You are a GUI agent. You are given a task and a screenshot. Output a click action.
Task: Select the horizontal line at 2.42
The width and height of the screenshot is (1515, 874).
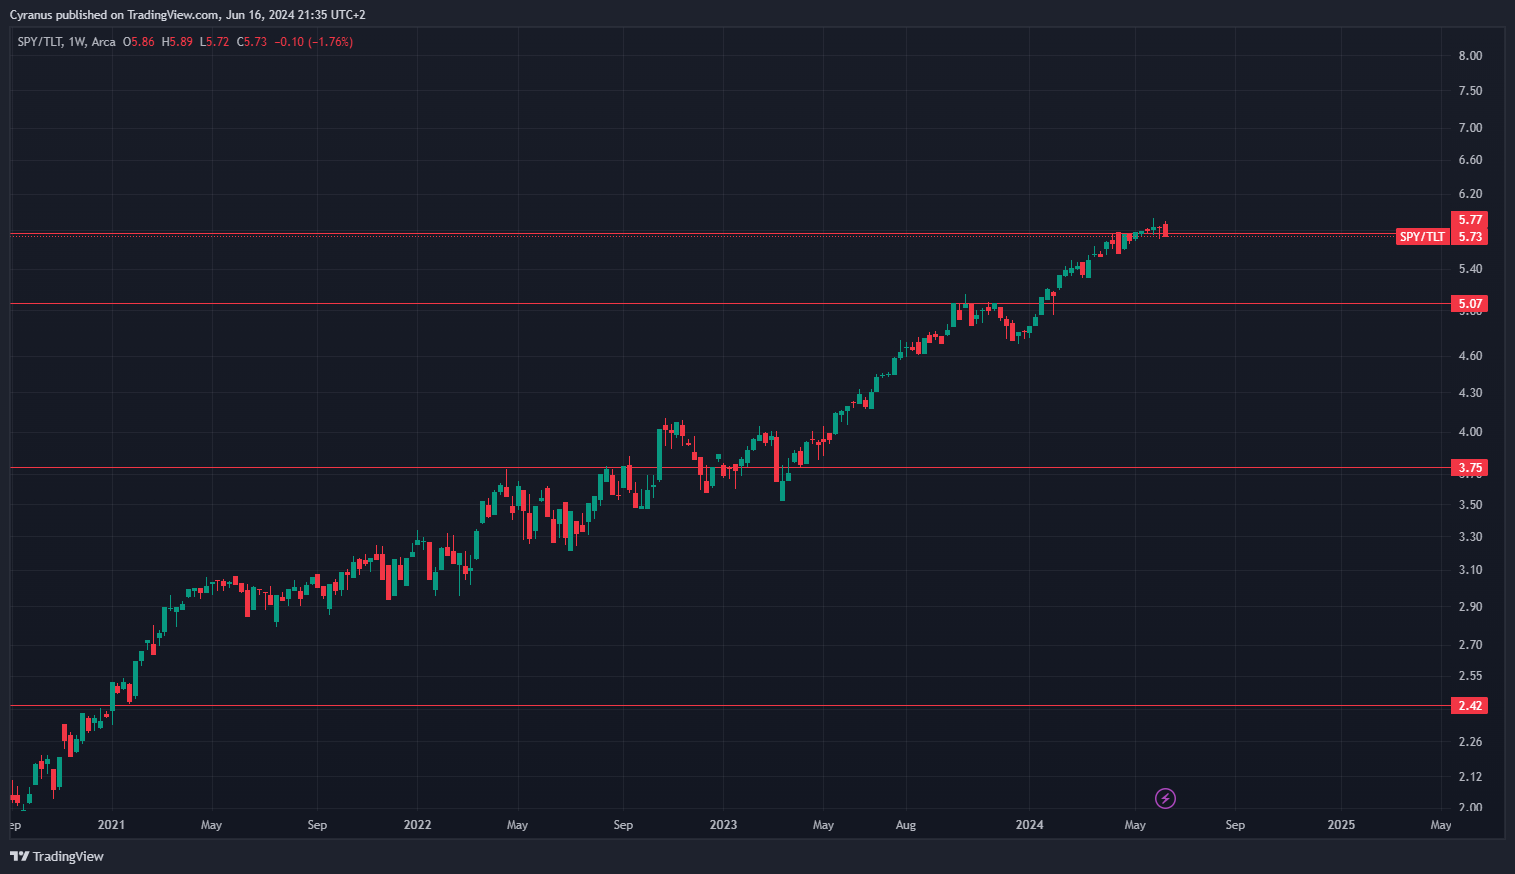point(730,705)
